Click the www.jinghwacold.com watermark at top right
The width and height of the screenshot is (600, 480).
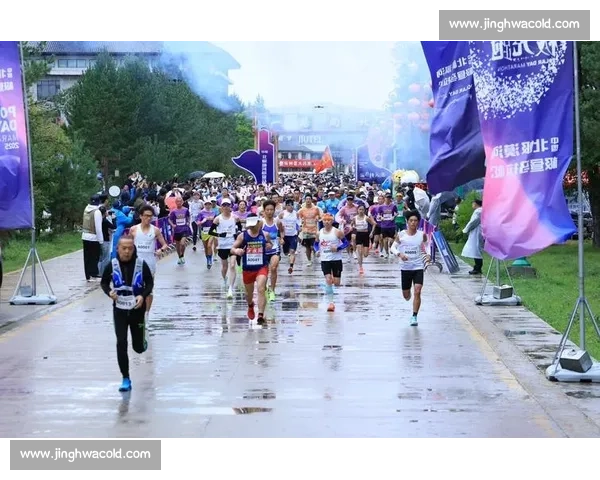pyautogui.click(x=511, y=24)
